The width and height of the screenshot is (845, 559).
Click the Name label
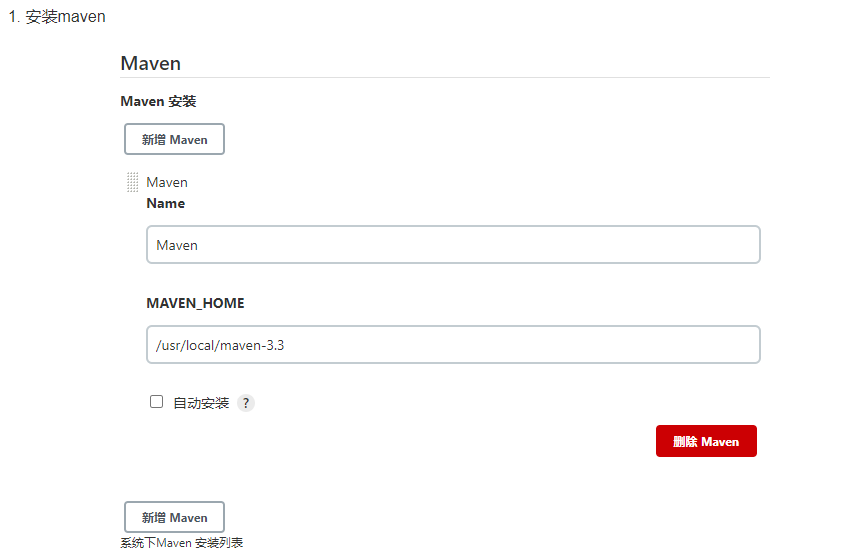tap(165, 203)
